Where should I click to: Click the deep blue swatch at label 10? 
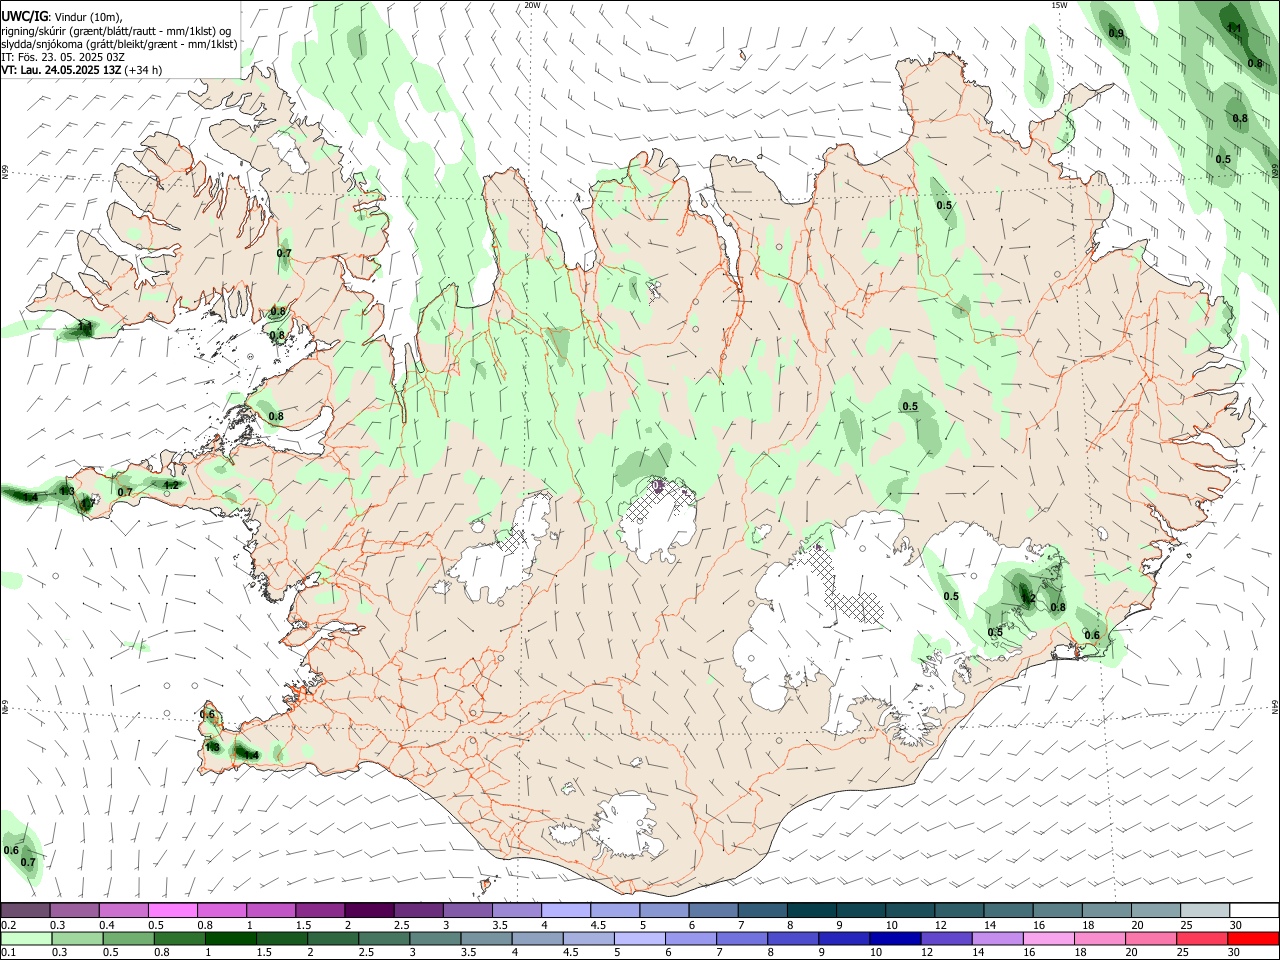(x=895, y=938)
